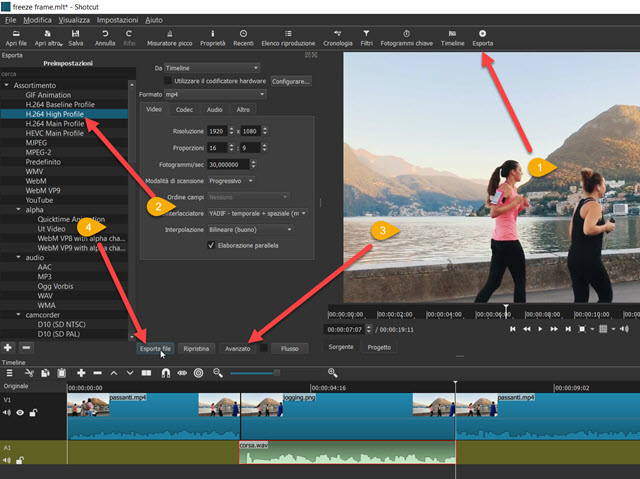
Task: Open the Apri file toolbar icon
Action: click(x=16, y=38)
